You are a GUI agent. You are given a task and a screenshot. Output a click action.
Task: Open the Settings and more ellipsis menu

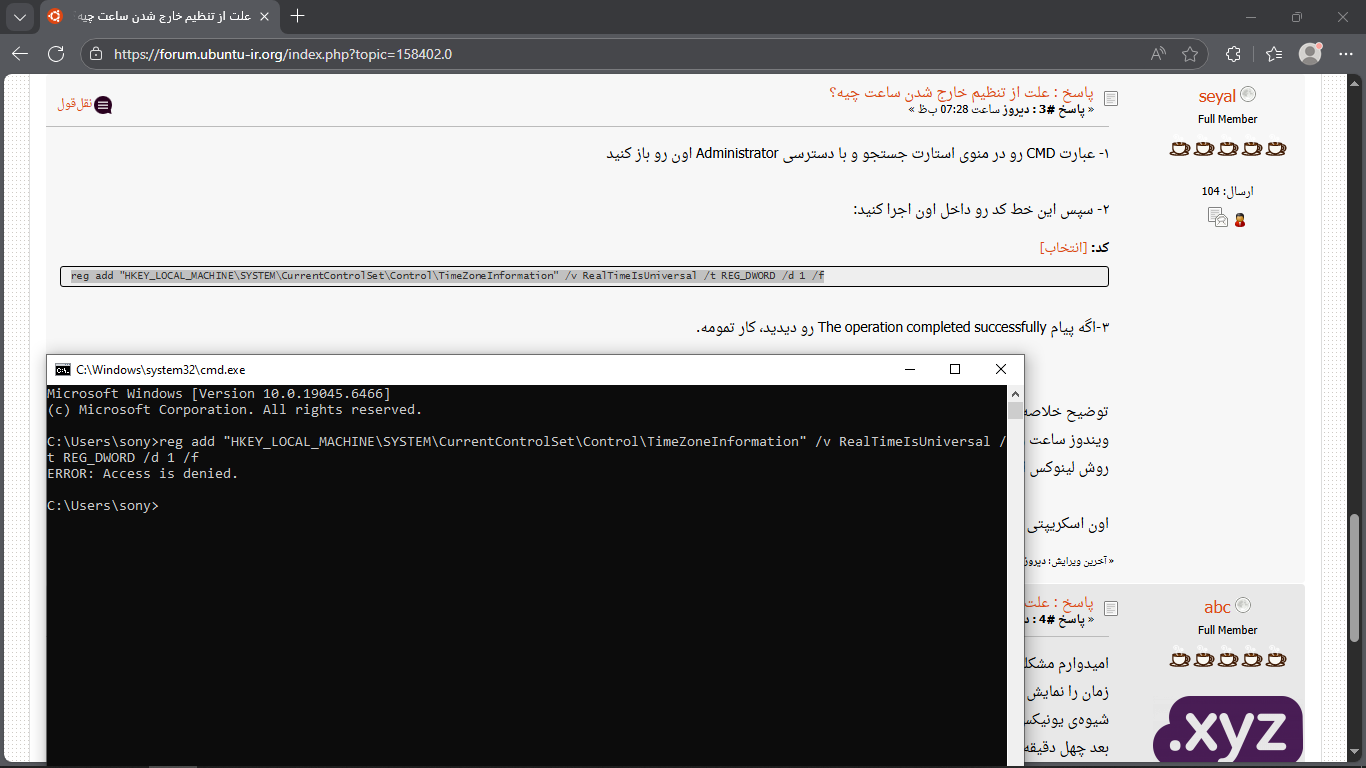coord(1343,54)
